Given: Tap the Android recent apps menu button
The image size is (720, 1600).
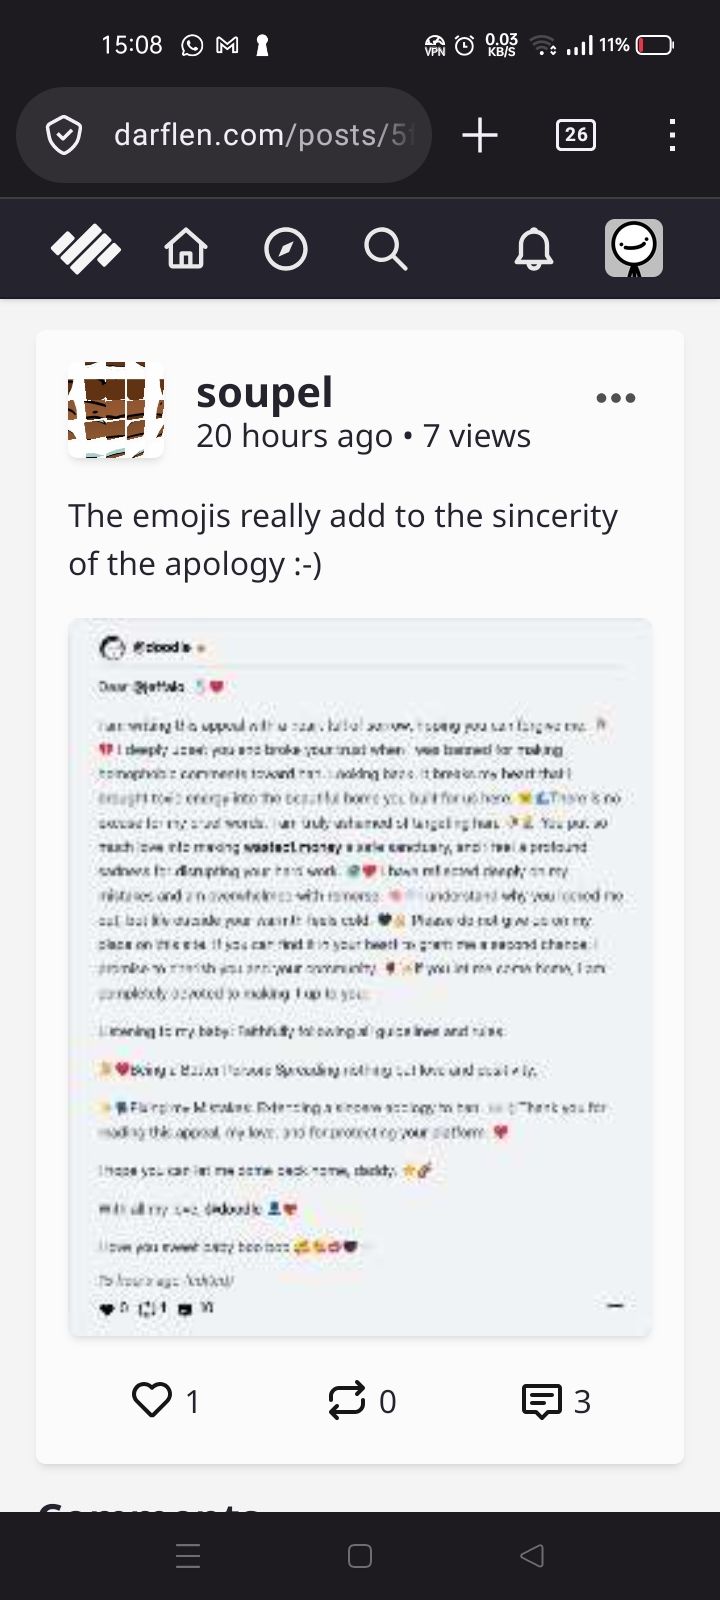Looking at the screenshot, I should click(188, 1555).
